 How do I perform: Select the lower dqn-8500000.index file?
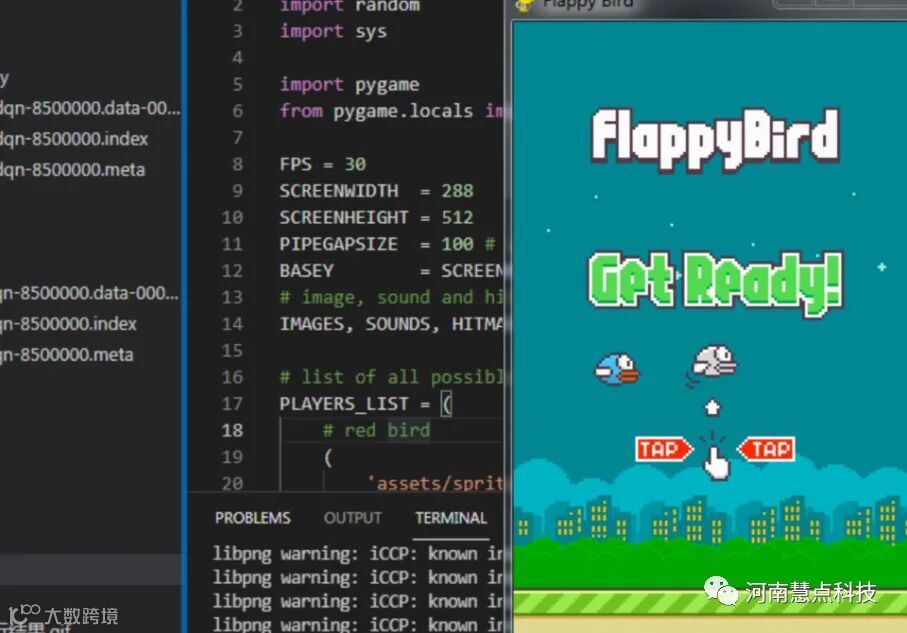68,323
